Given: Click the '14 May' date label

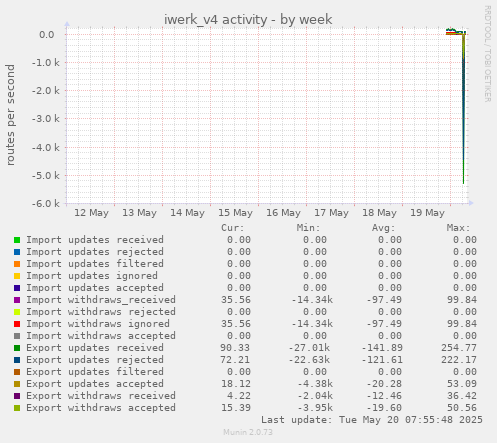Looking at the screenshot, I should (x=187, y=213).
